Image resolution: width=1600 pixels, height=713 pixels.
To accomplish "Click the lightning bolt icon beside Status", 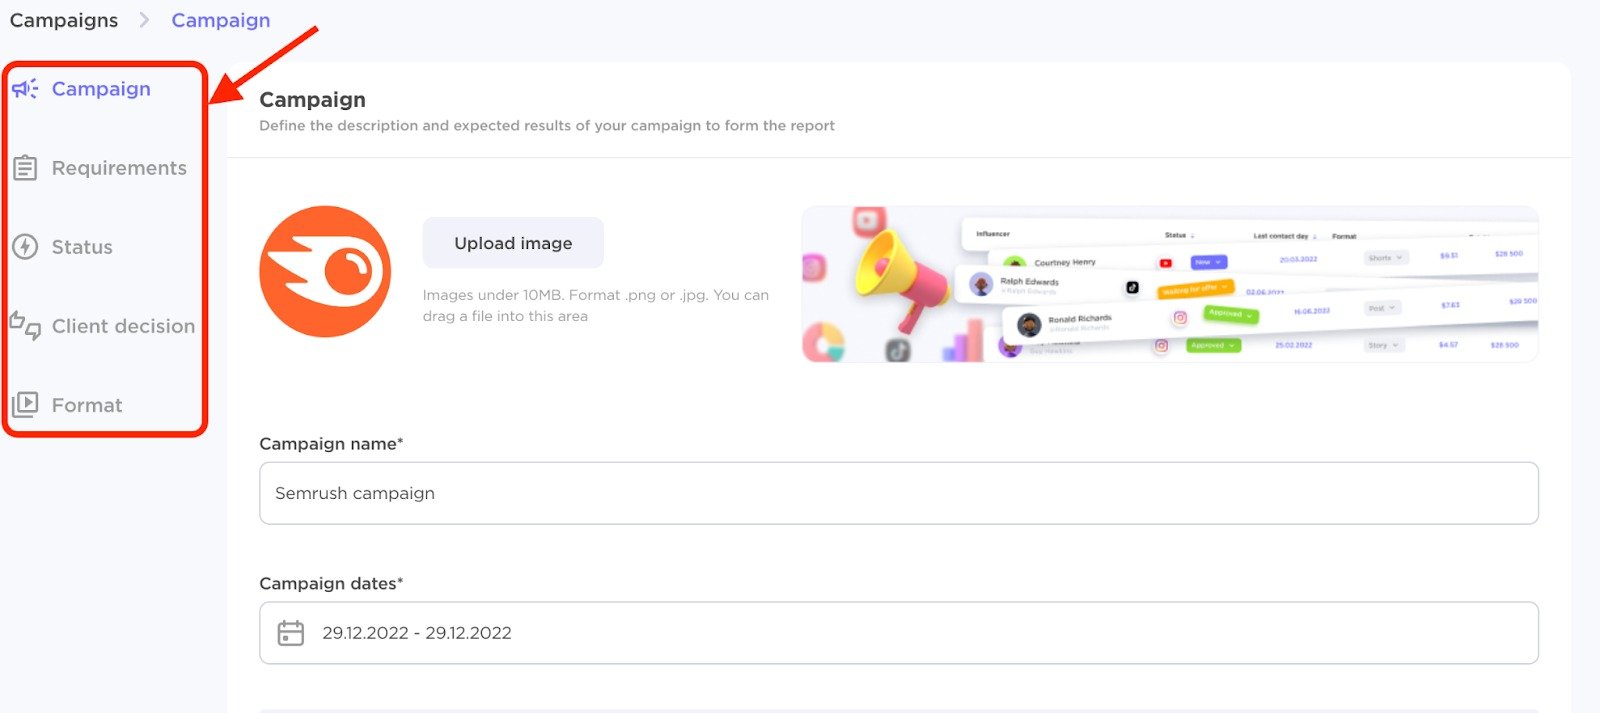I will point(25,247).
